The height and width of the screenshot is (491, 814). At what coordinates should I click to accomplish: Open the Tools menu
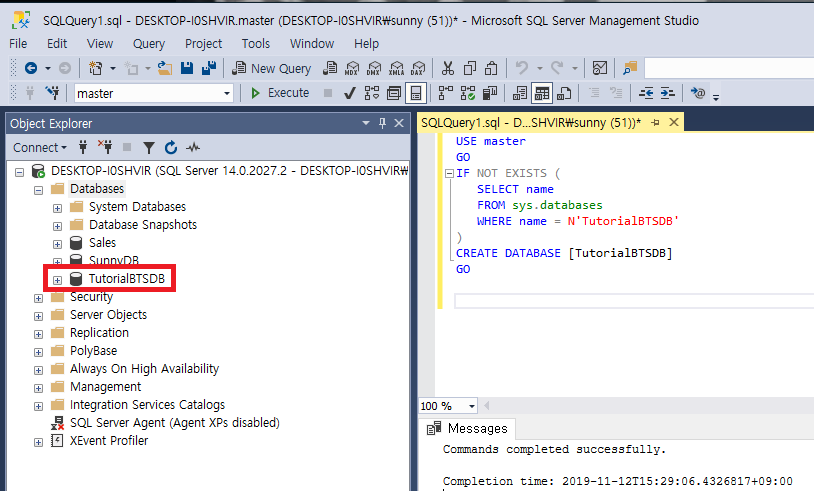pos(256,44)
